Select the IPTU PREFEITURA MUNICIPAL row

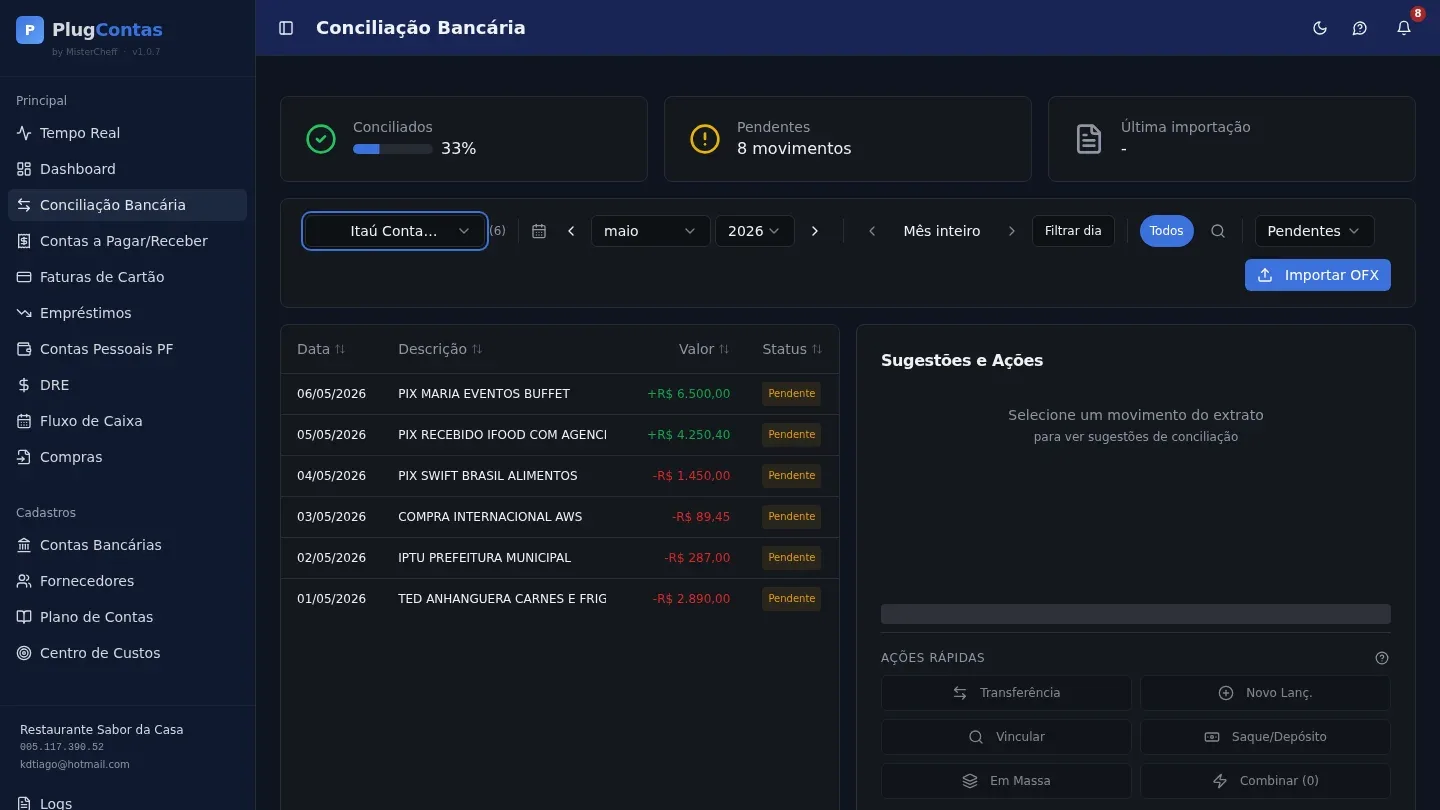tap(560, 558)
